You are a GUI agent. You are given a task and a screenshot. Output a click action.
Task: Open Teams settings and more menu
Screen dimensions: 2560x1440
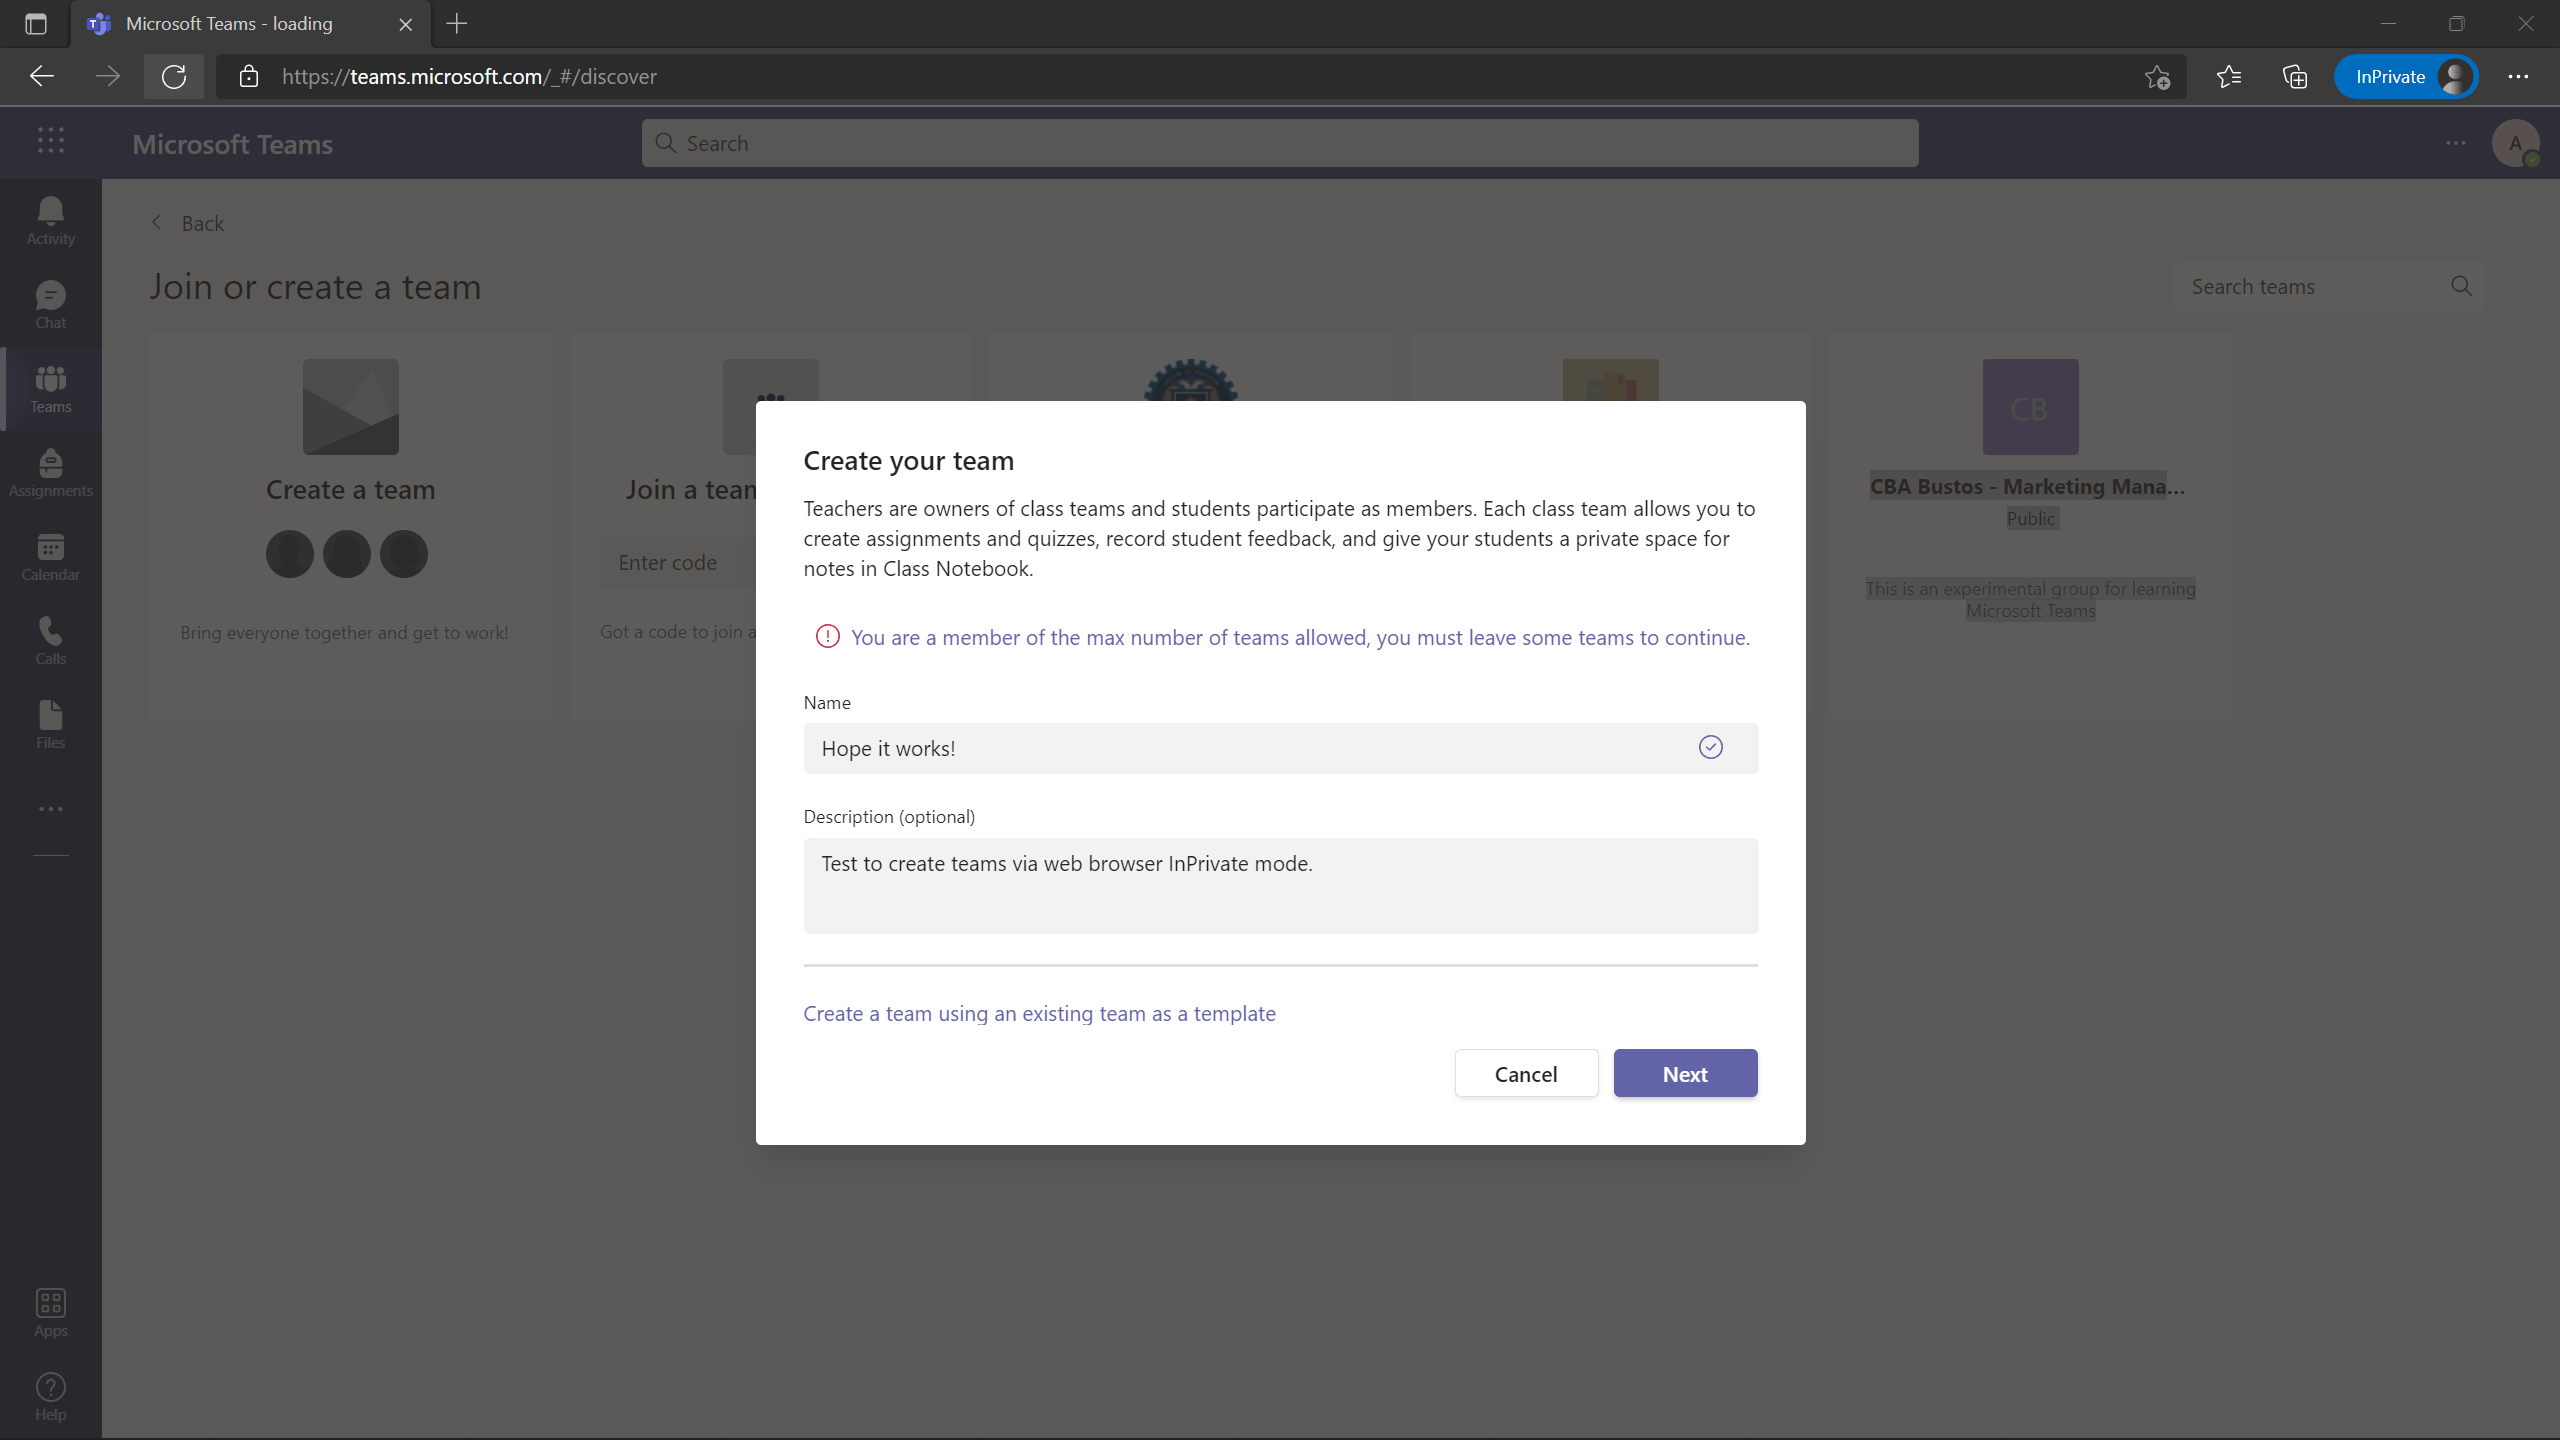[x=2455, y=143]
